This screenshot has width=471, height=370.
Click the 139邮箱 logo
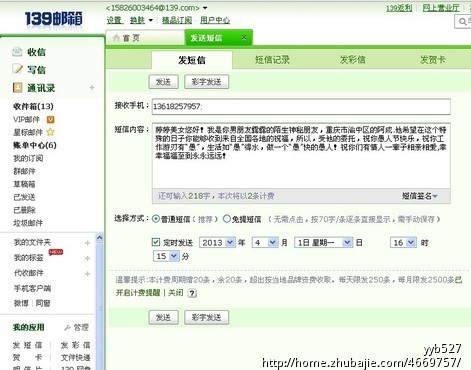(x=53, y=19)
